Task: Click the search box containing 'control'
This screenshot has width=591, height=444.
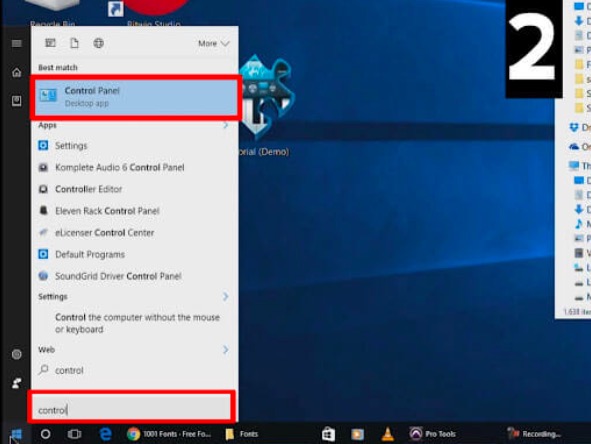Action: pos(131,407)
